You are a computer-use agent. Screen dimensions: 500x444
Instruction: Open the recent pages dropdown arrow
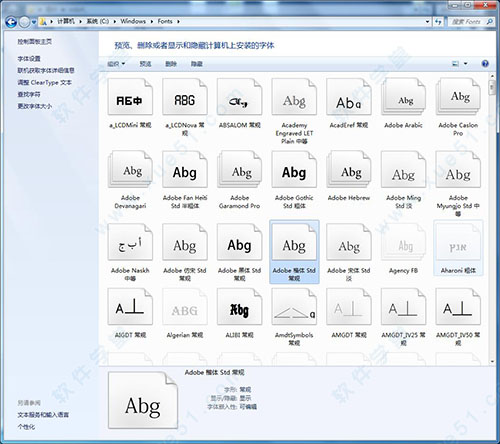pos(34,22)
